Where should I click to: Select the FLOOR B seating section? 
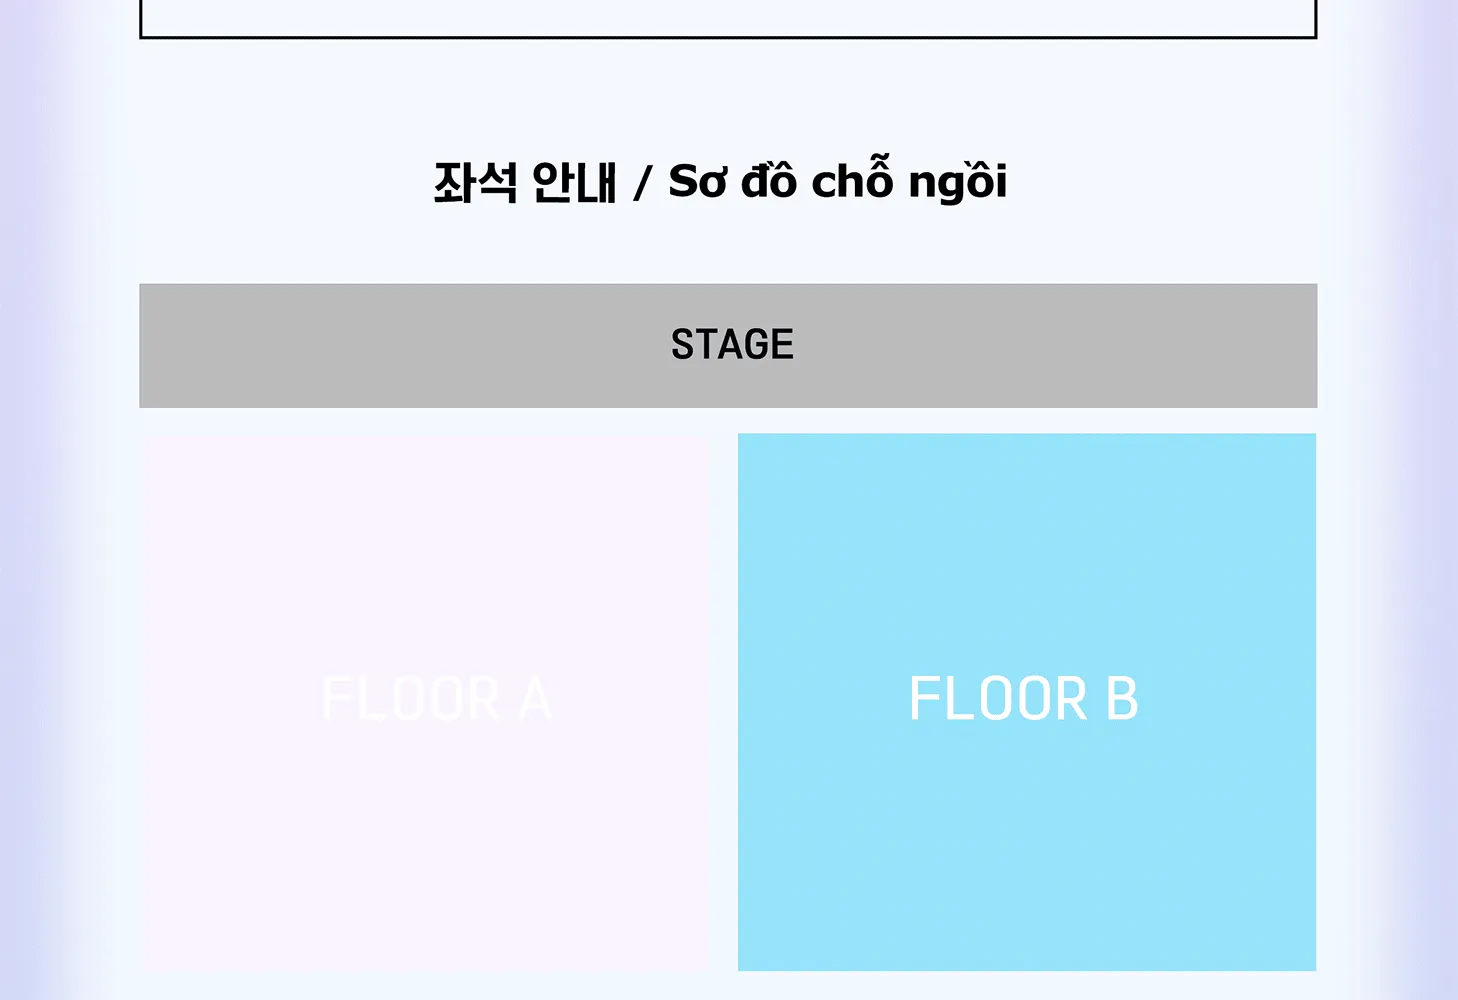(x=1027, y=702)
